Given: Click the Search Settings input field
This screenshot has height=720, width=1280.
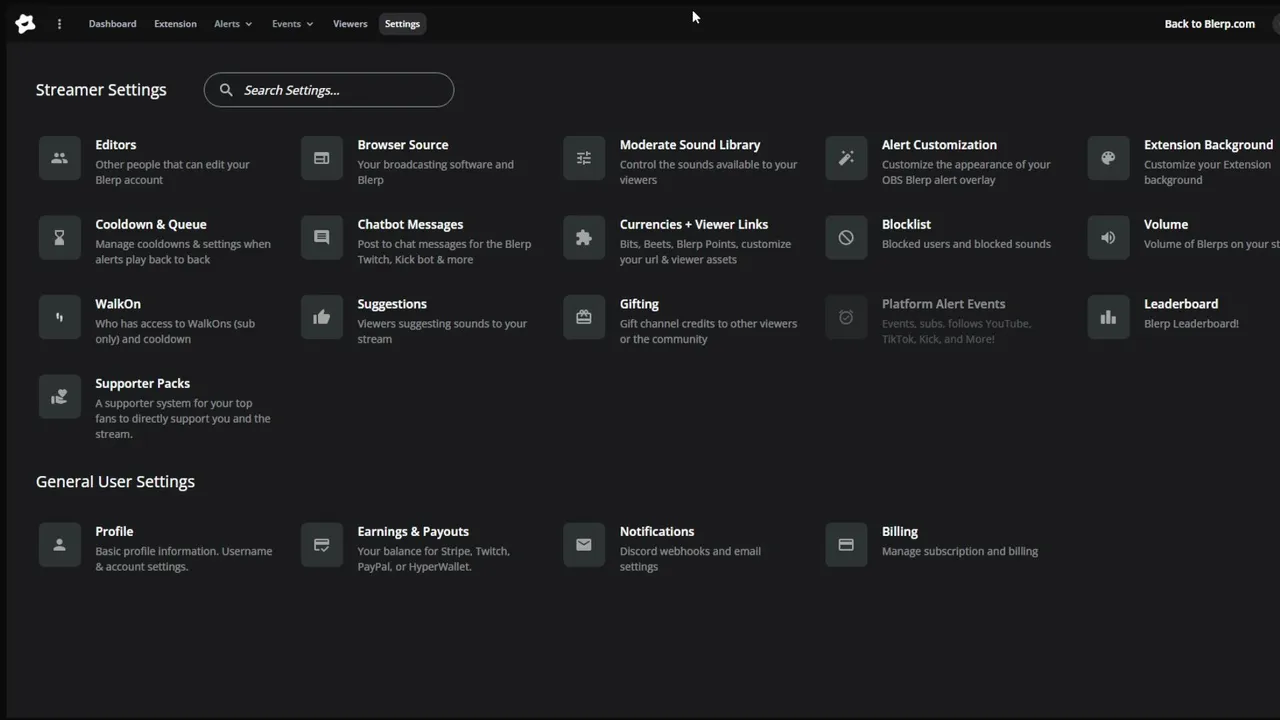Looking at the screenshot, I should click(340, 90).
